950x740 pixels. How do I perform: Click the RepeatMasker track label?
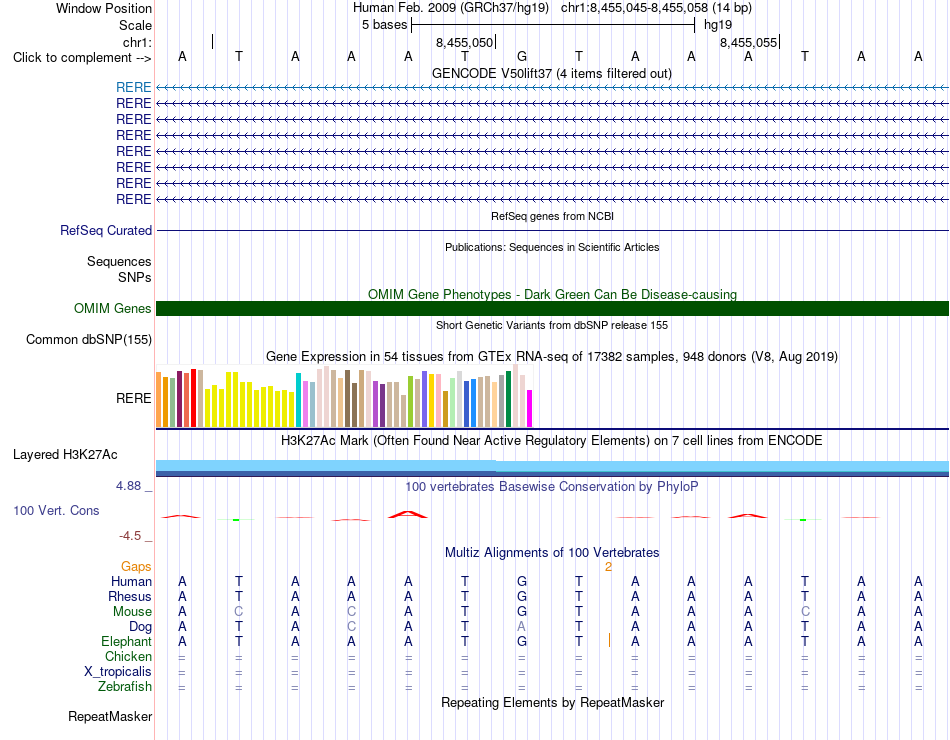point(110,716)
